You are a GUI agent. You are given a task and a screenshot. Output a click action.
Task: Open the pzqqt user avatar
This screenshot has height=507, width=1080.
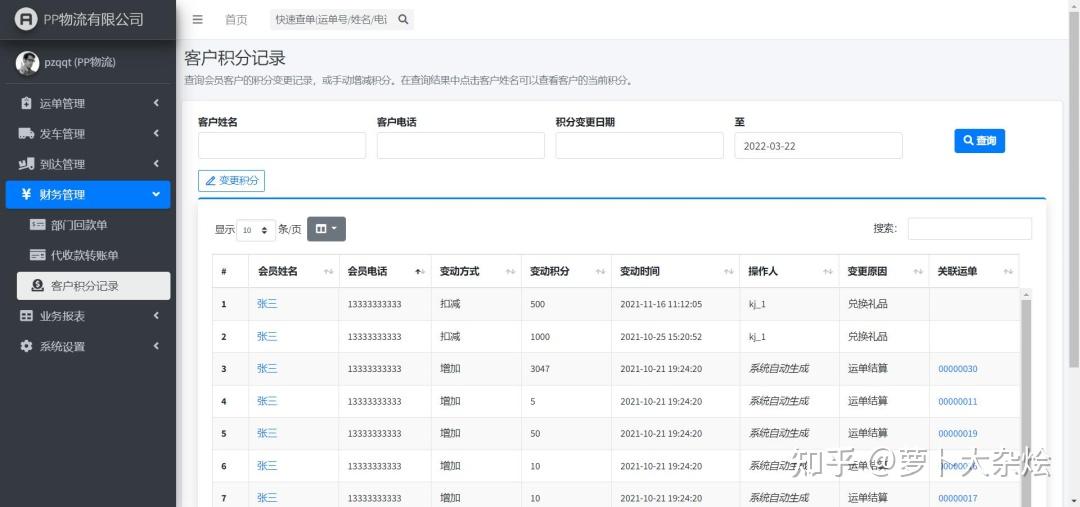click(28, 63)
